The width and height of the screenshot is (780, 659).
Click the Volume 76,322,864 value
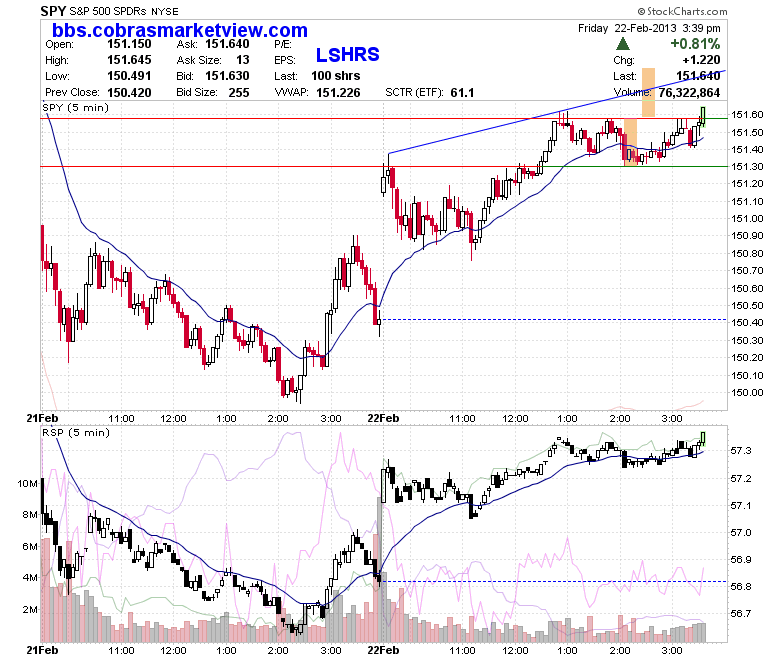689,93
